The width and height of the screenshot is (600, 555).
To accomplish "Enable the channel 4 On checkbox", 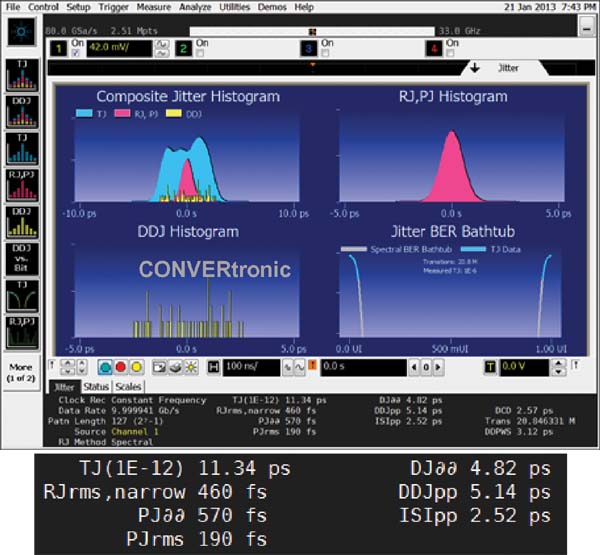I will [450, 53].
